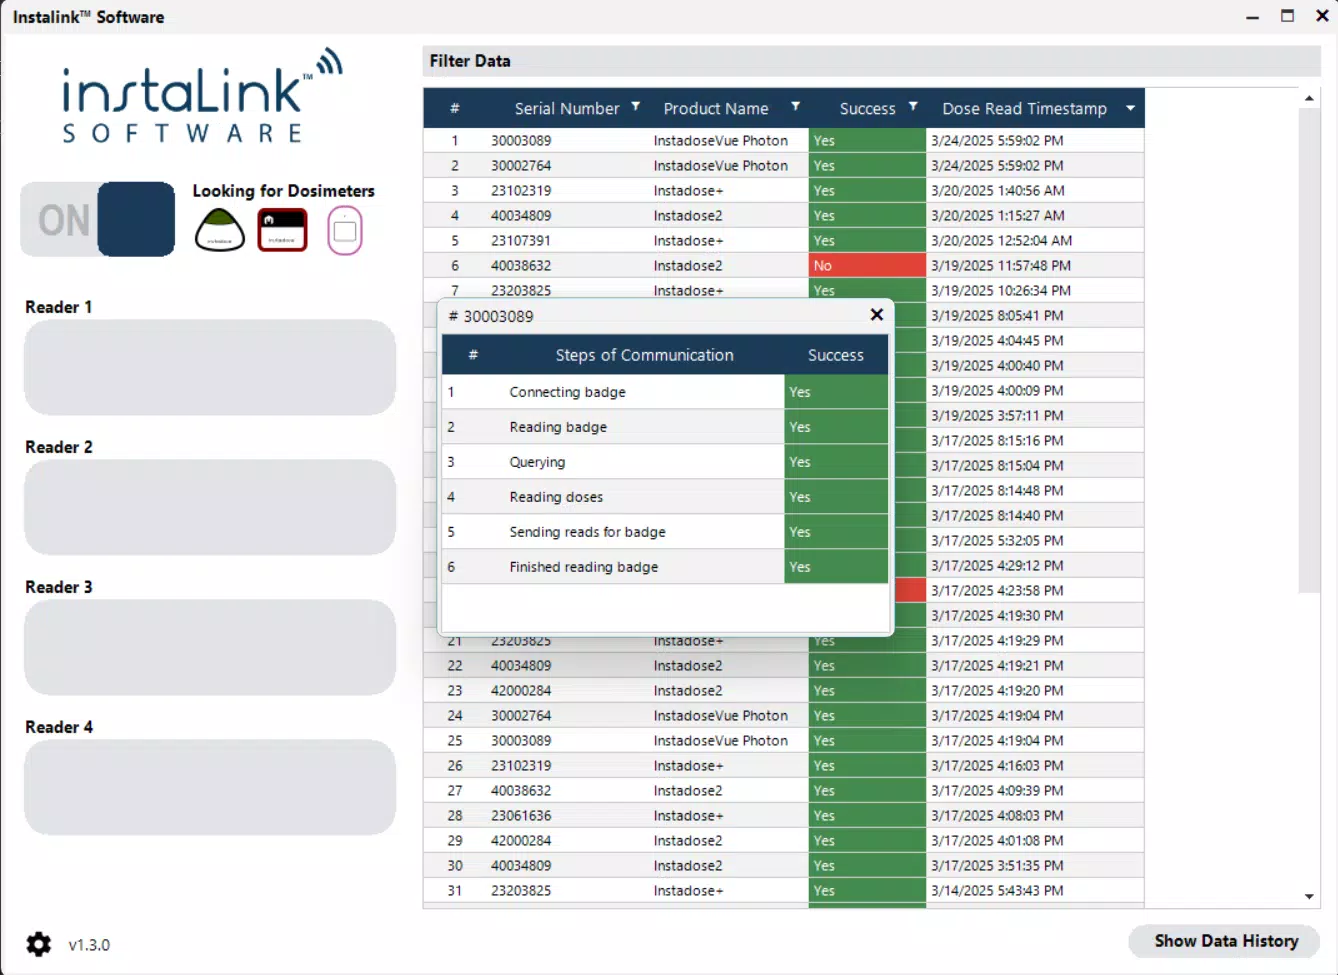Image resolution: width=1338 pixels, height=975 pixels.
Task: Click the v1.3.0 version label
Action: [x=89, y=945]
